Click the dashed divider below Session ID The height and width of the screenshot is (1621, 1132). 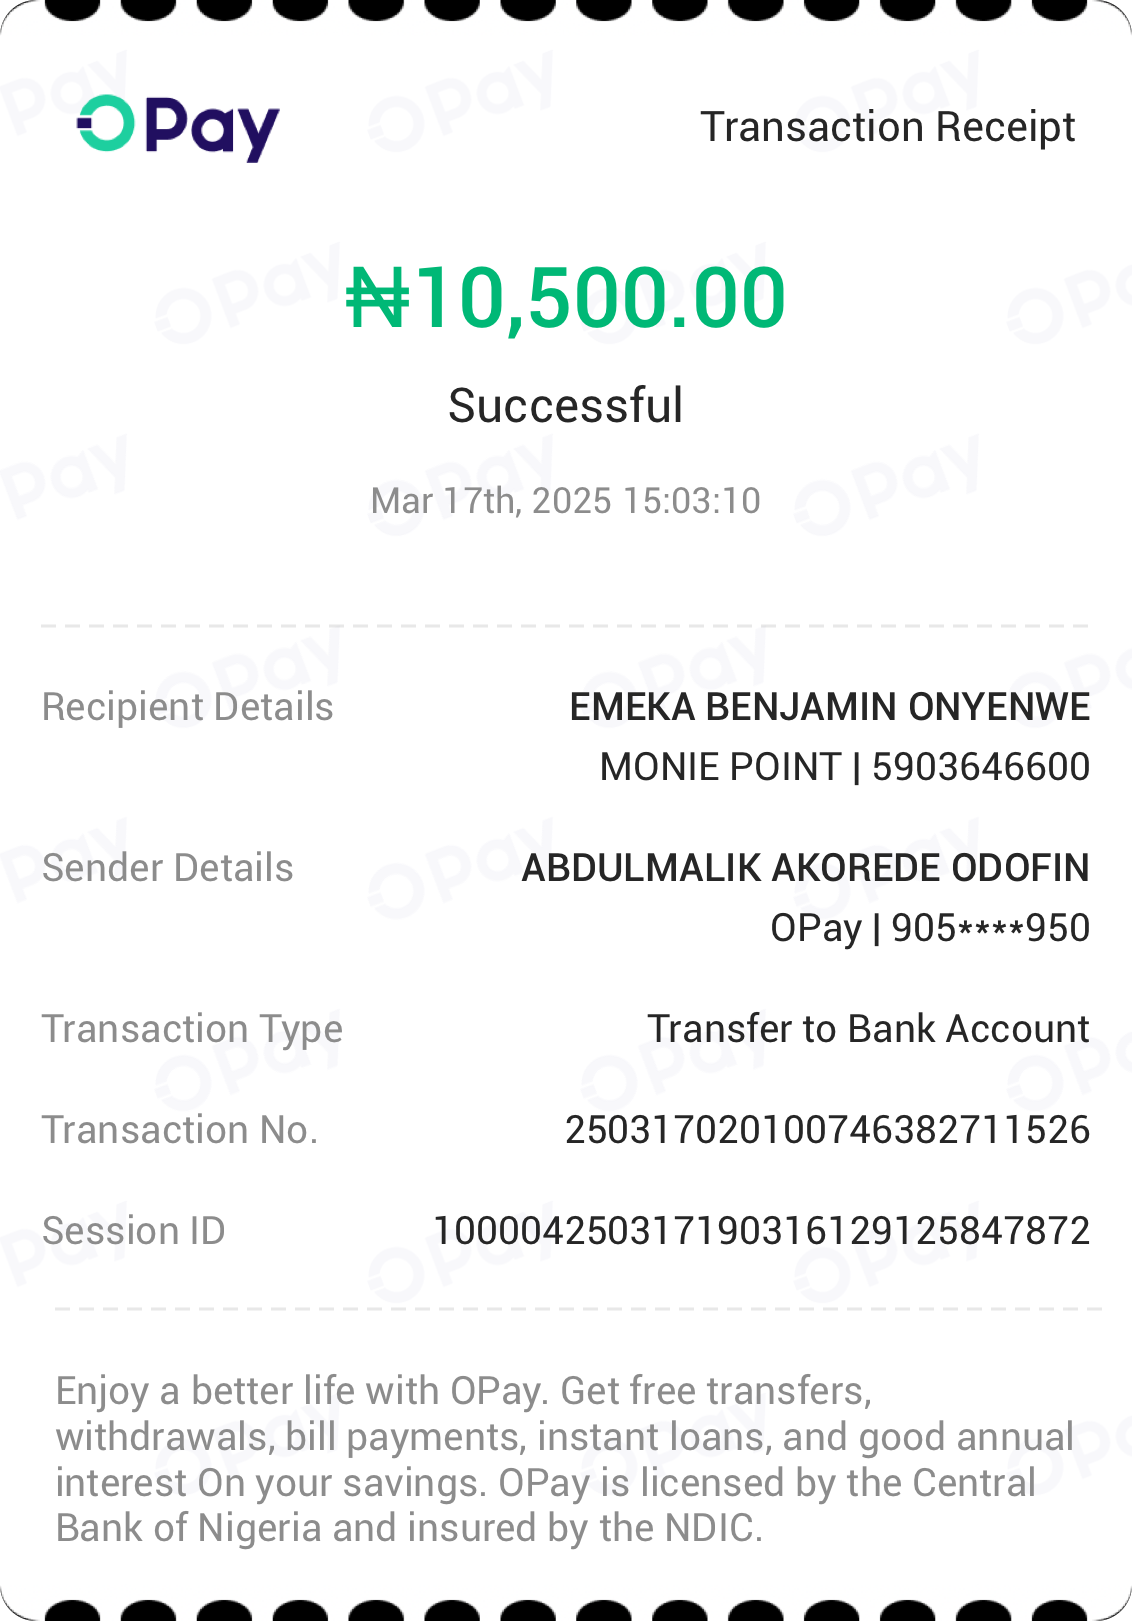pos(578,1308)
